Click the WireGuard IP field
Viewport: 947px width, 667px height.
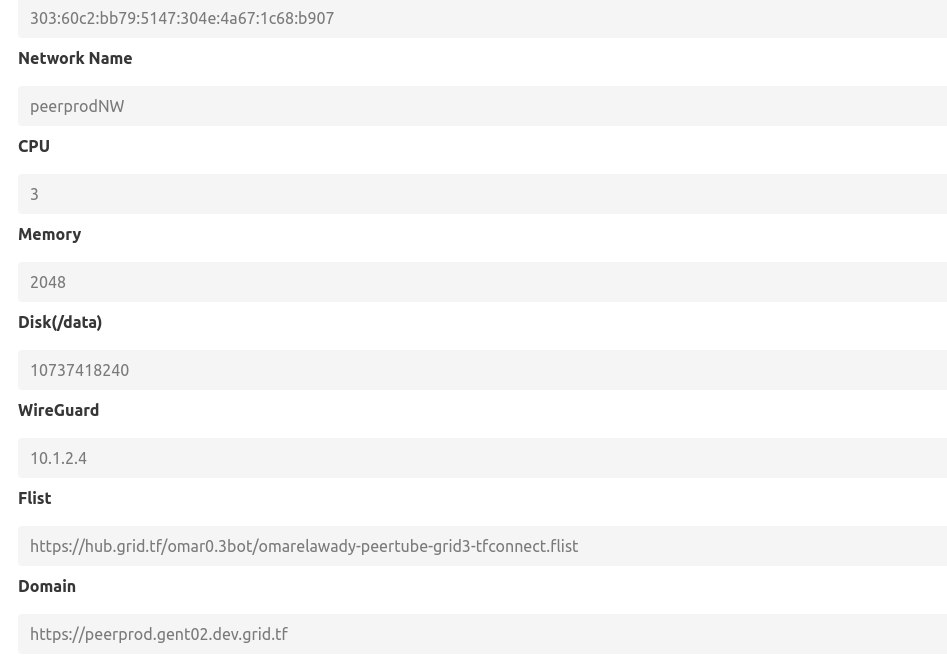click(x=483, y=457)
